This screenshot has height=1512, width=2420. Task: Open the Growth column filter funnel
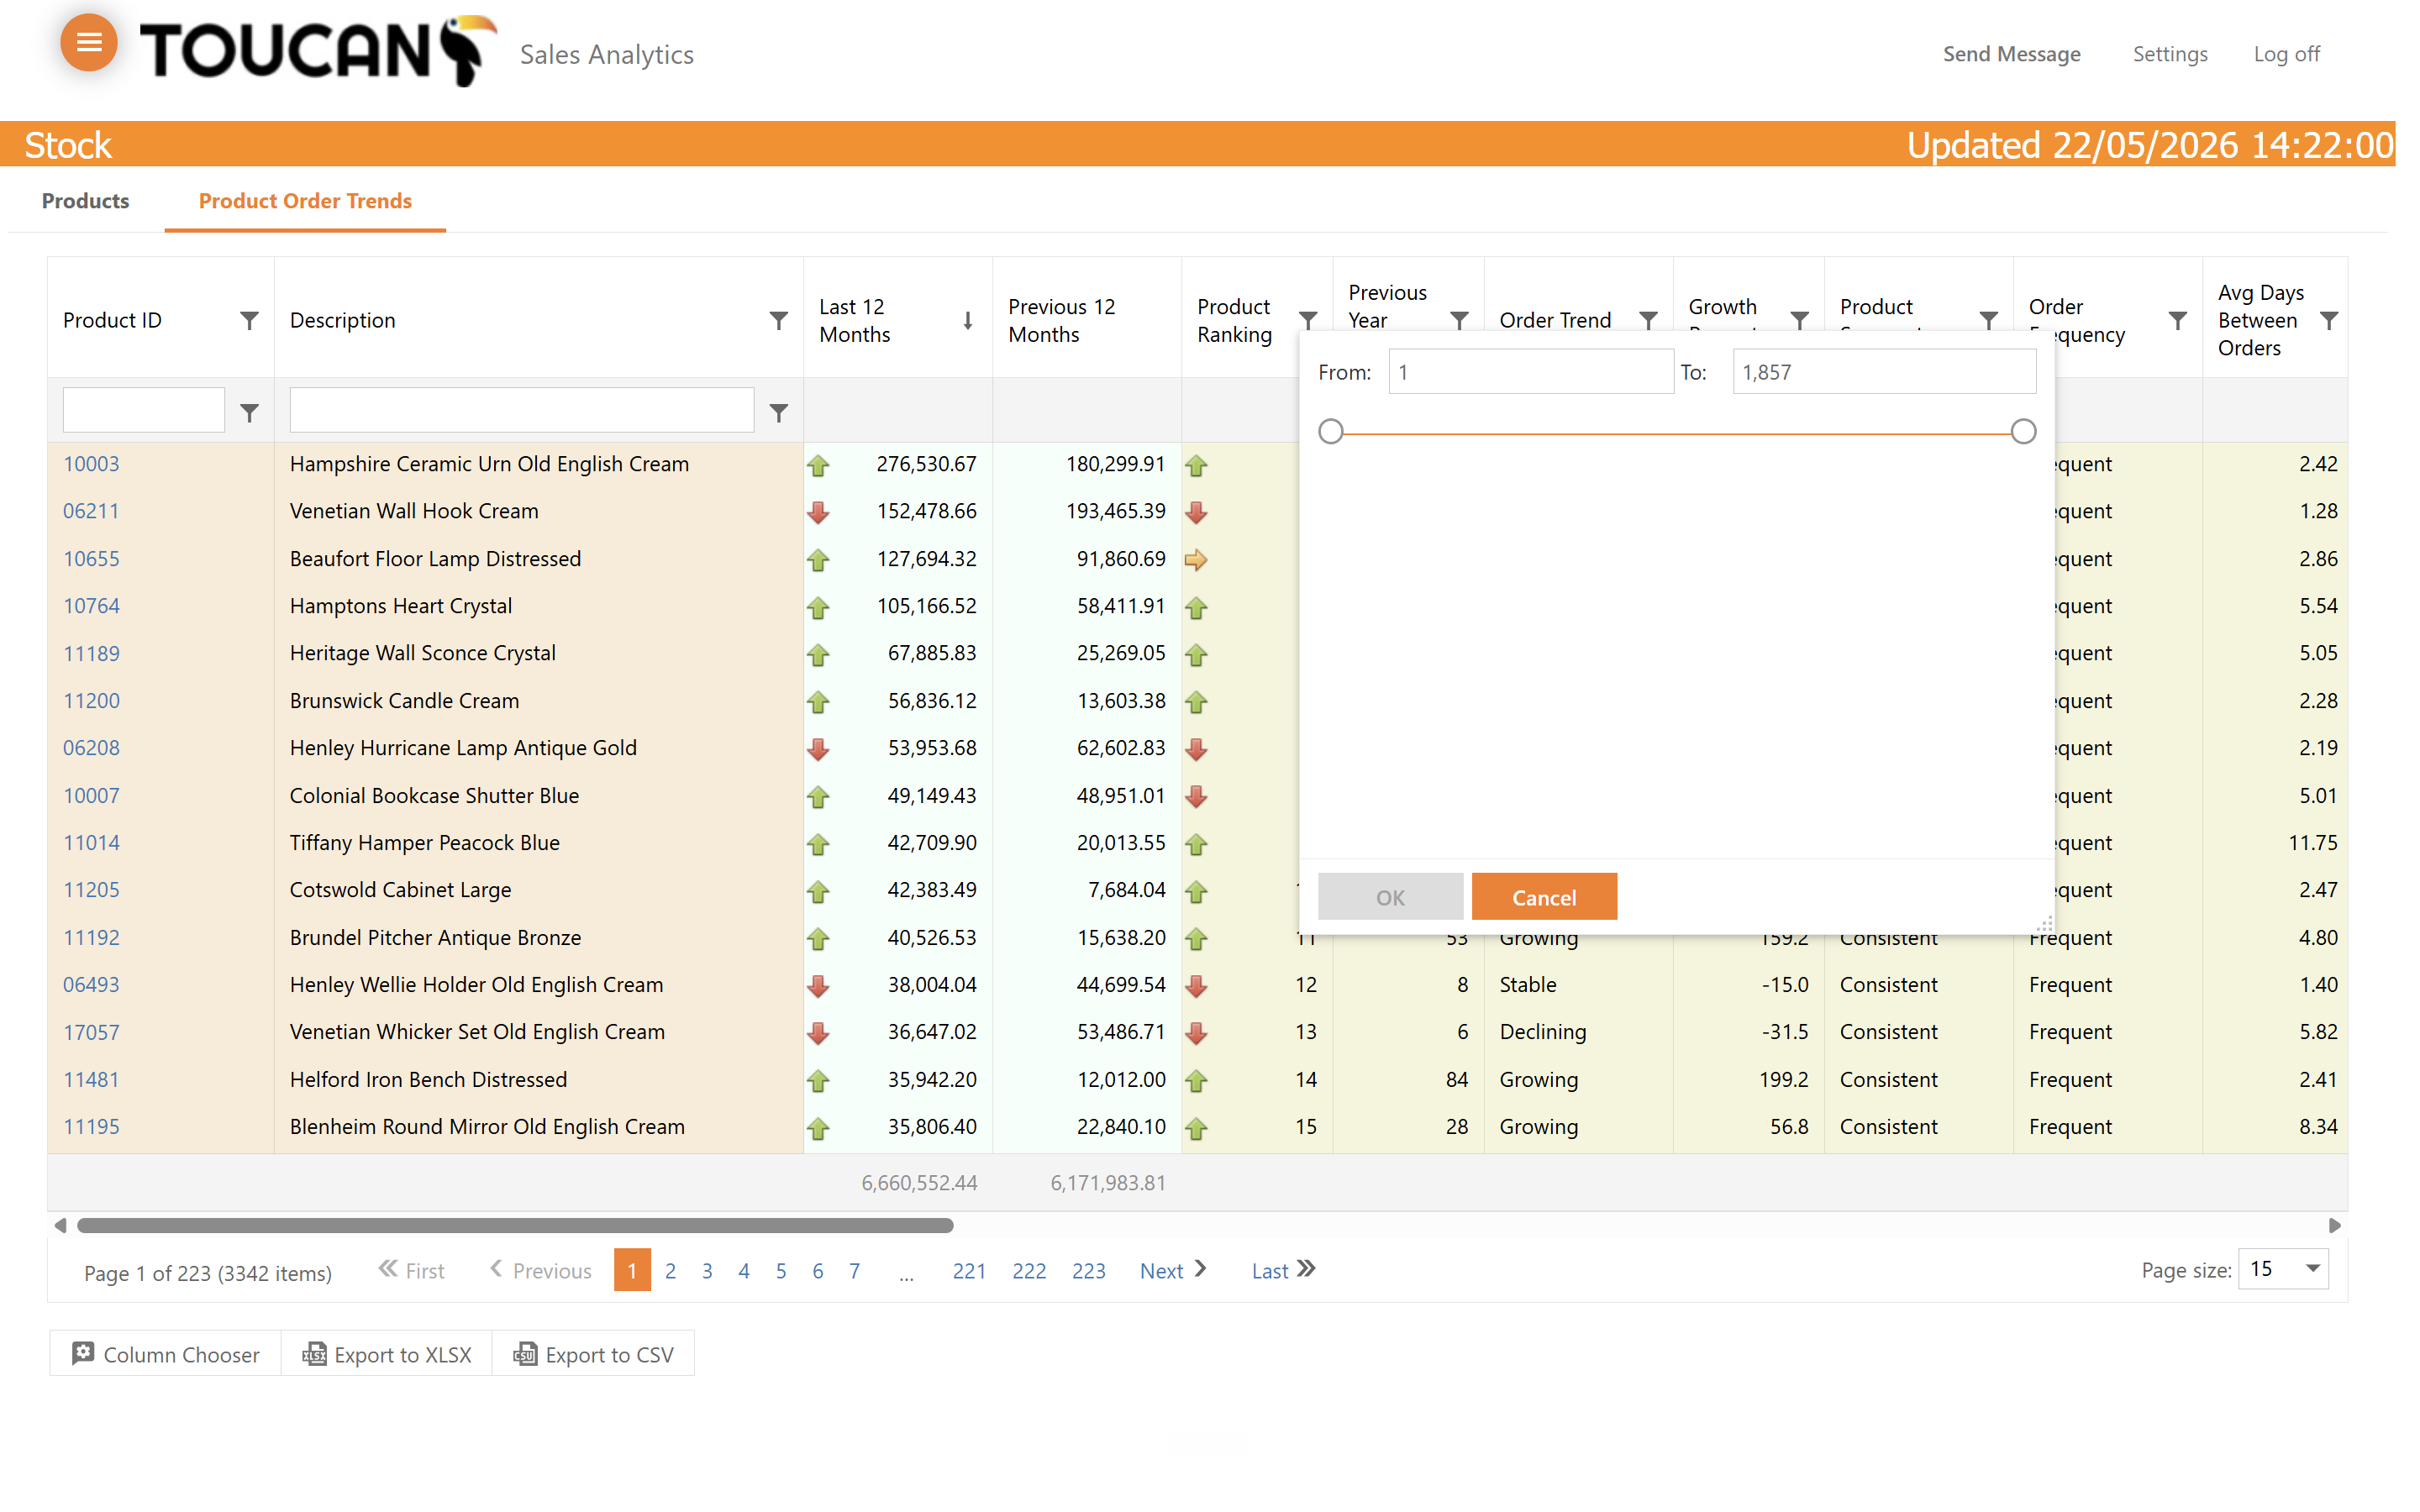1799,319
